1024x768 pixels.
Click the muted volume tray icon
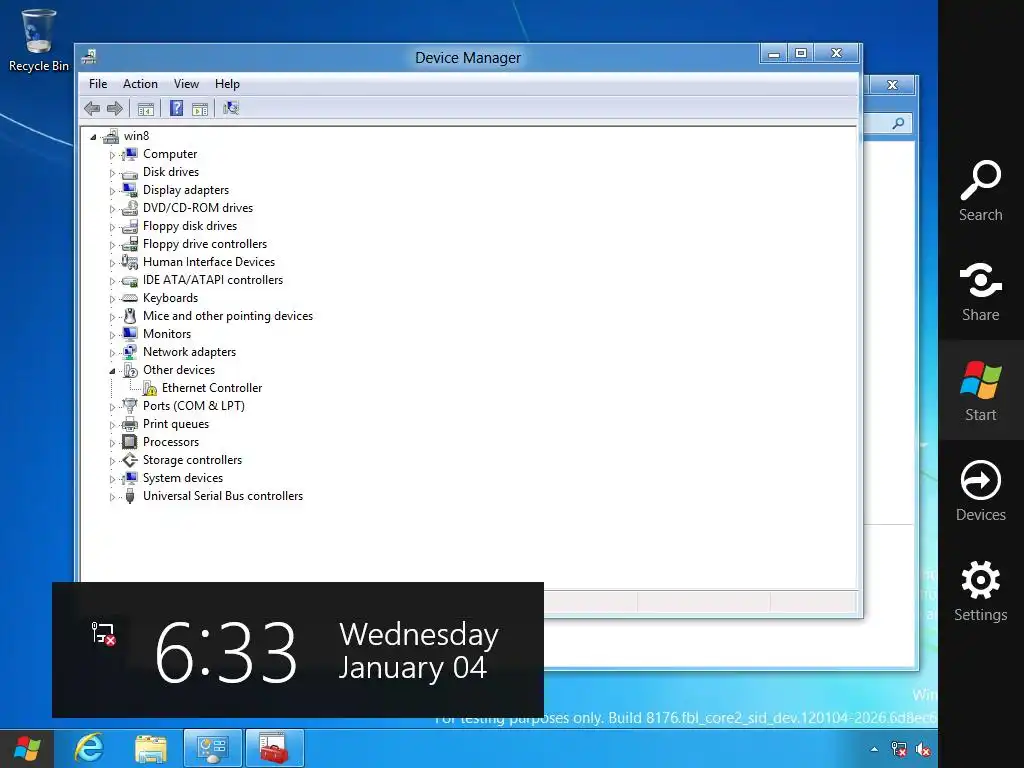click(923, 749)
